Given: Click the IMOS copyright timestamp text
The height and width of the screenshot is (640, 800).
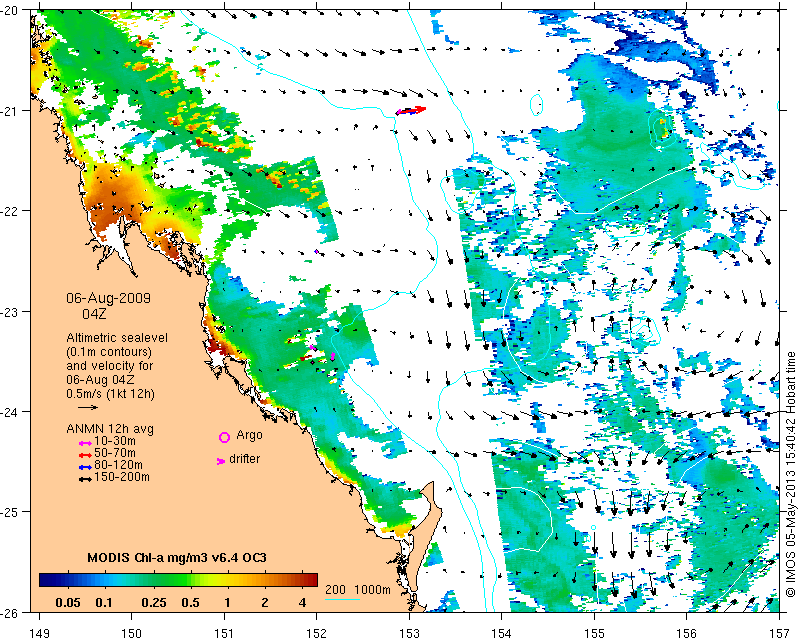Looking at the screenshot, I should point(791,474).
